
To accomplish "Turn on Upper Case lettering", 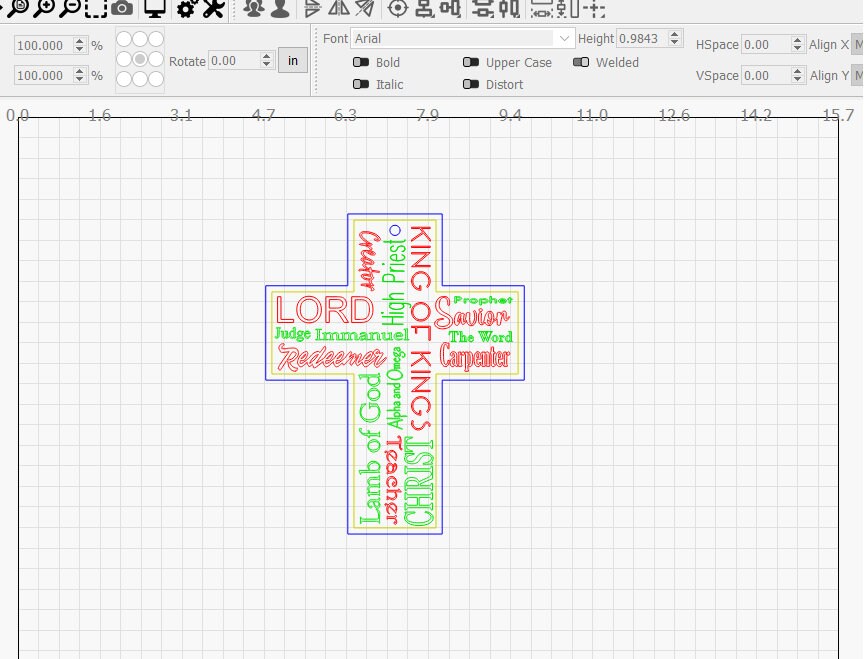I will (x=472, y=62).
